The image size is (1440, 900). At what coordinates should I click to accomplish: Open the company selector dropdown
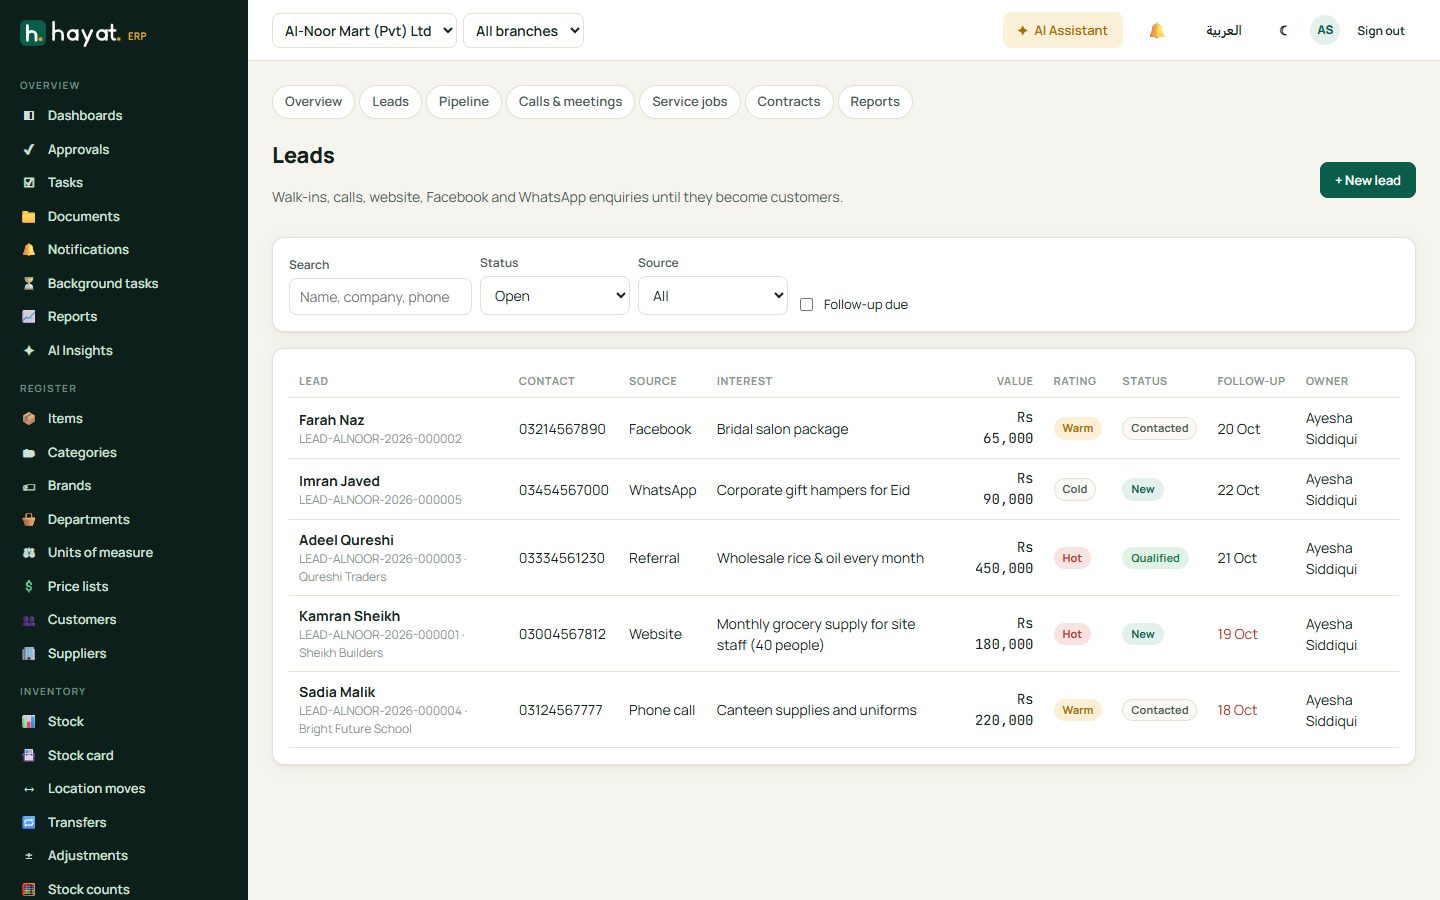(x=364, y=31)
